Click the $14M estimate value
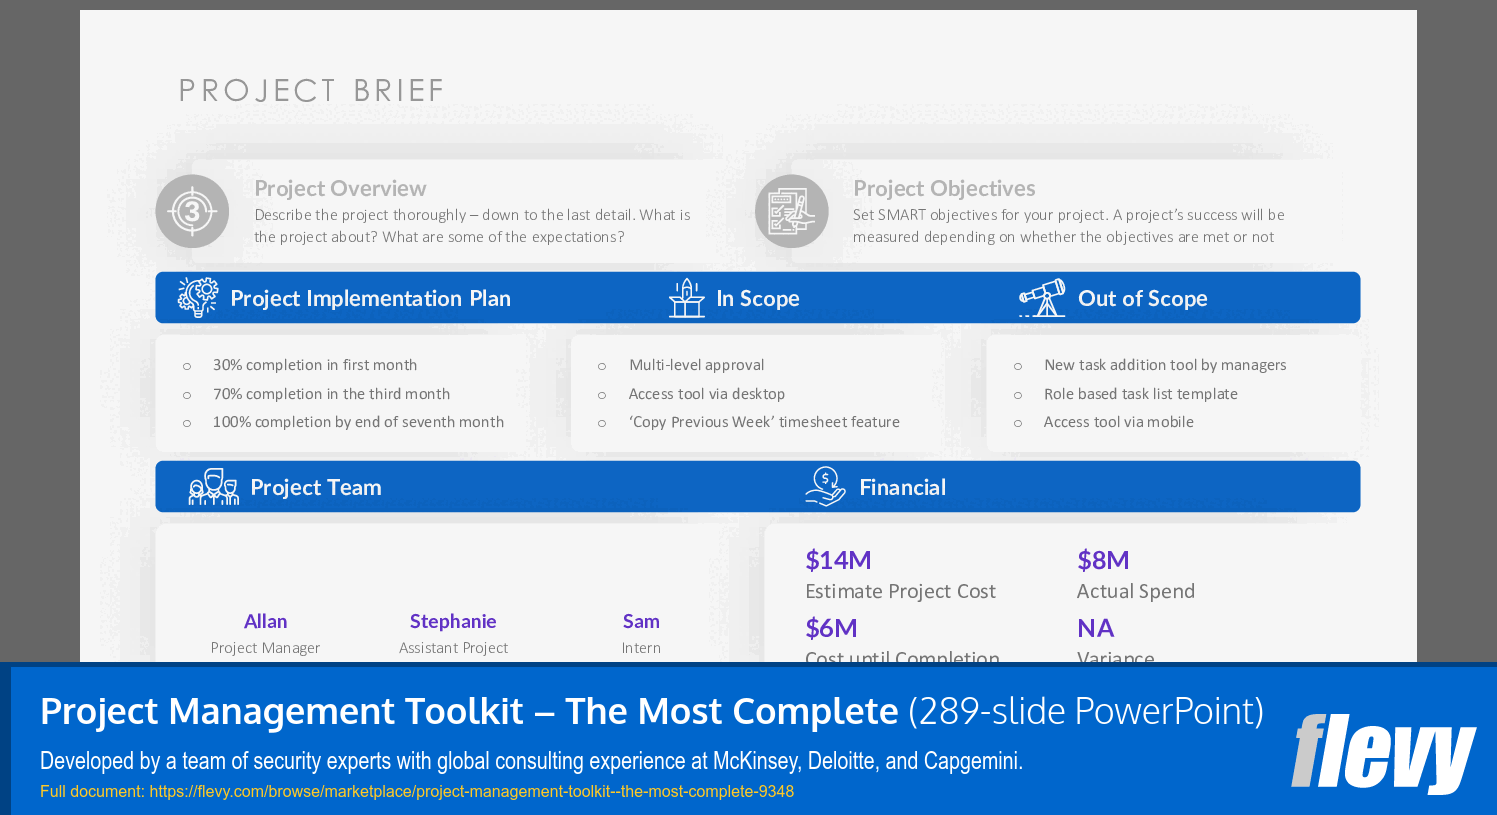The height and width of the screenshot is (815, 1497). (x=838, y=560)
